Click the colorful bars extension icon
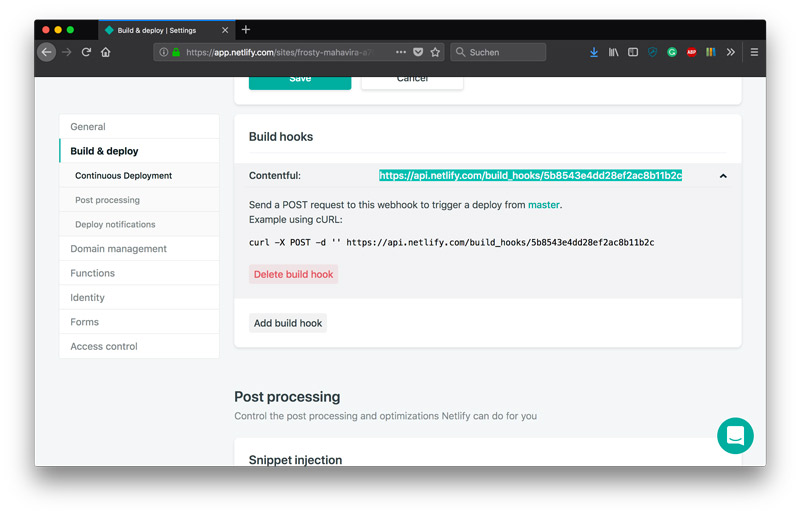This screenshot has height=515, width=800. [x=711, y=52]
